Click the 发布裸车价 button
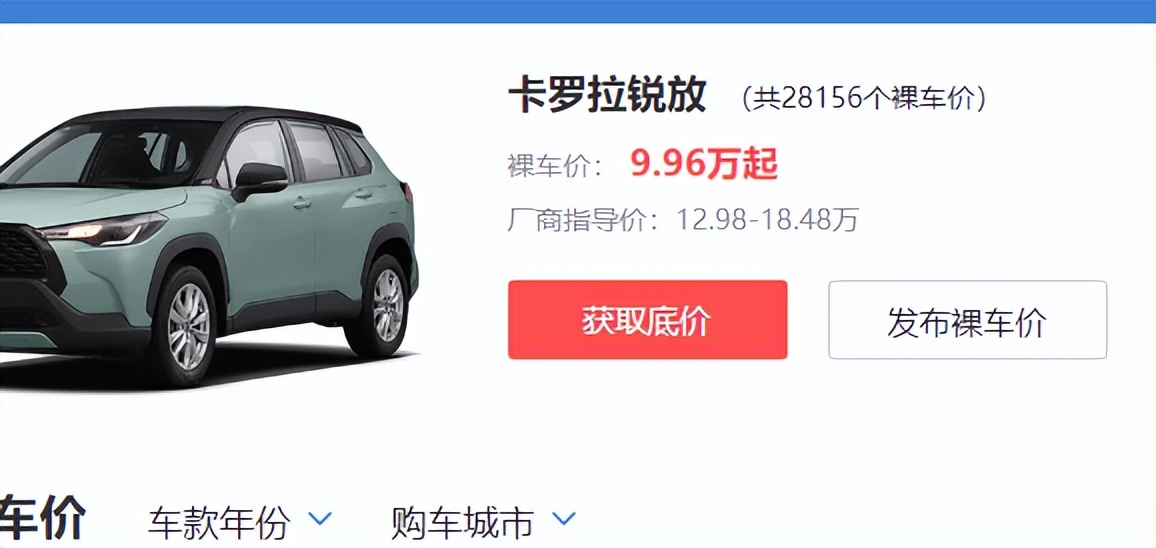The width and height of the screenshot is (1156, 548). [967, 320]
